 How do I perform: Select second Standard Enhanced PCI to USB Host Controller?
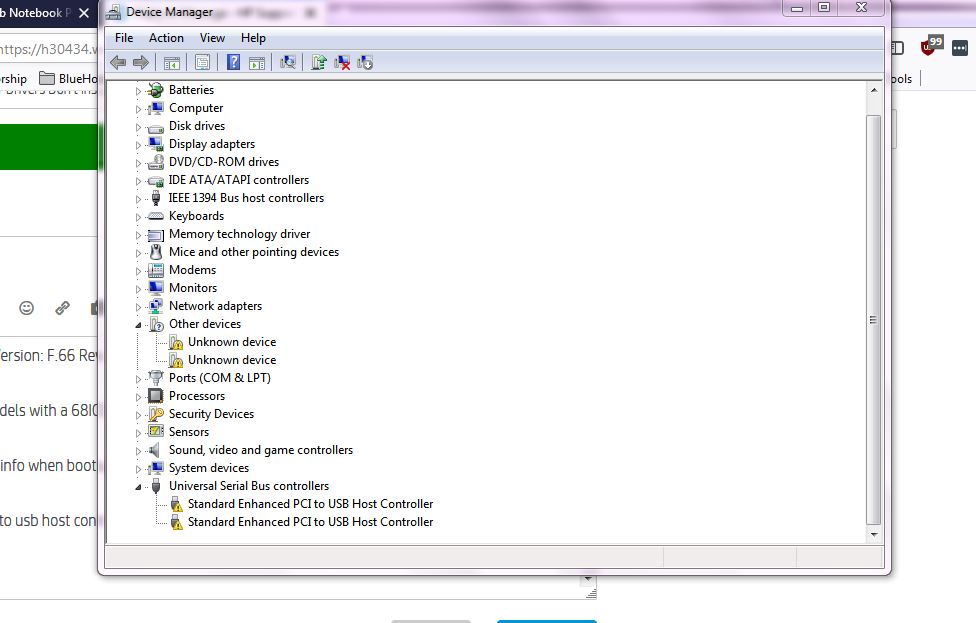310,522
